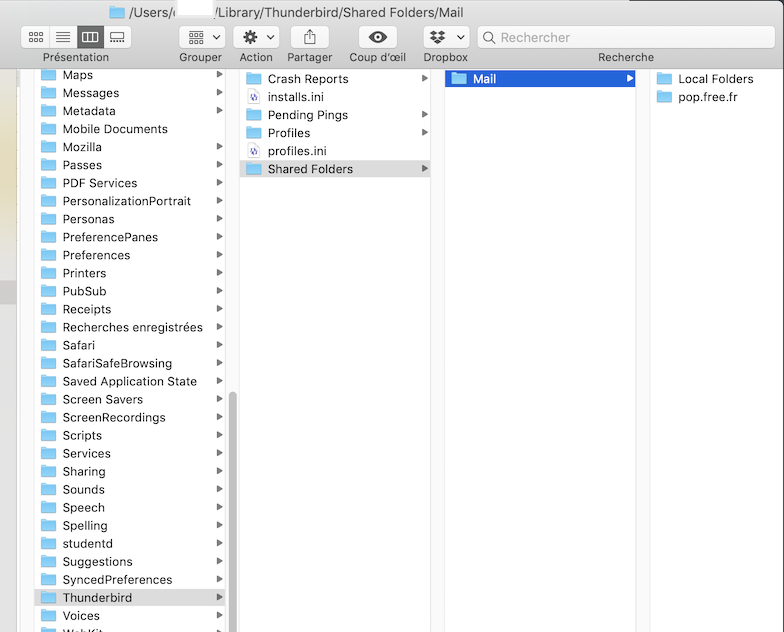Screen dimensions: 784x632
Task: Click the Printers folder icon
Action: tap(48, 272)
